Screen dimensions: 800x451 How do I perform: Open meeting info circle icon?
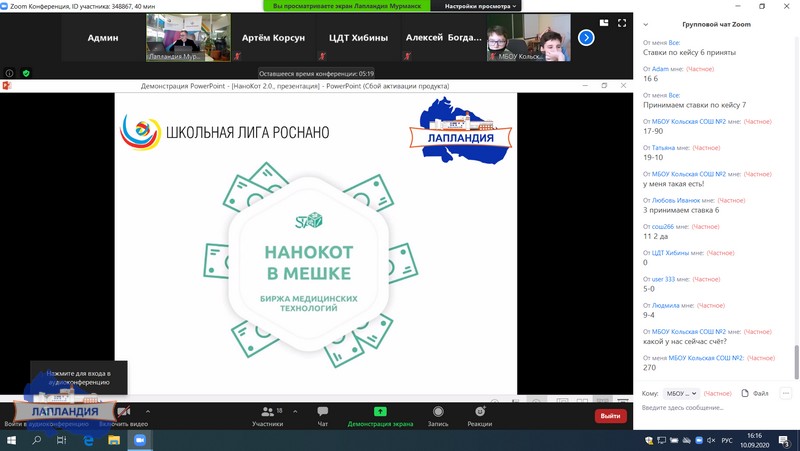click(9, 73)
